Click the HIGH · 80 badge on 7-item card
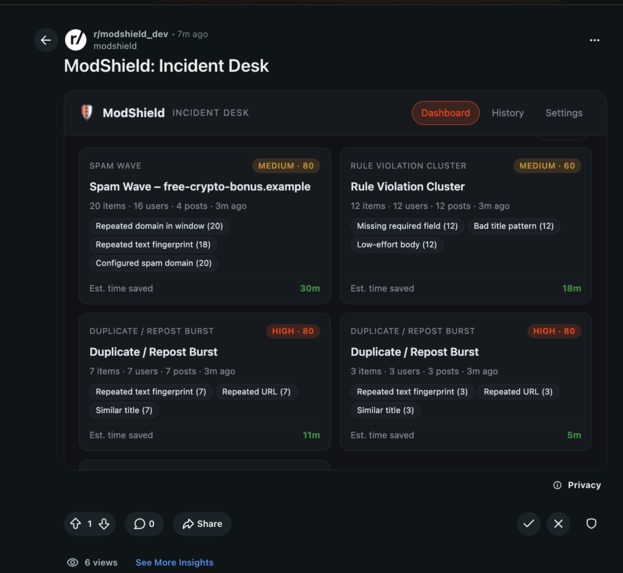 [x=293, y=331]
